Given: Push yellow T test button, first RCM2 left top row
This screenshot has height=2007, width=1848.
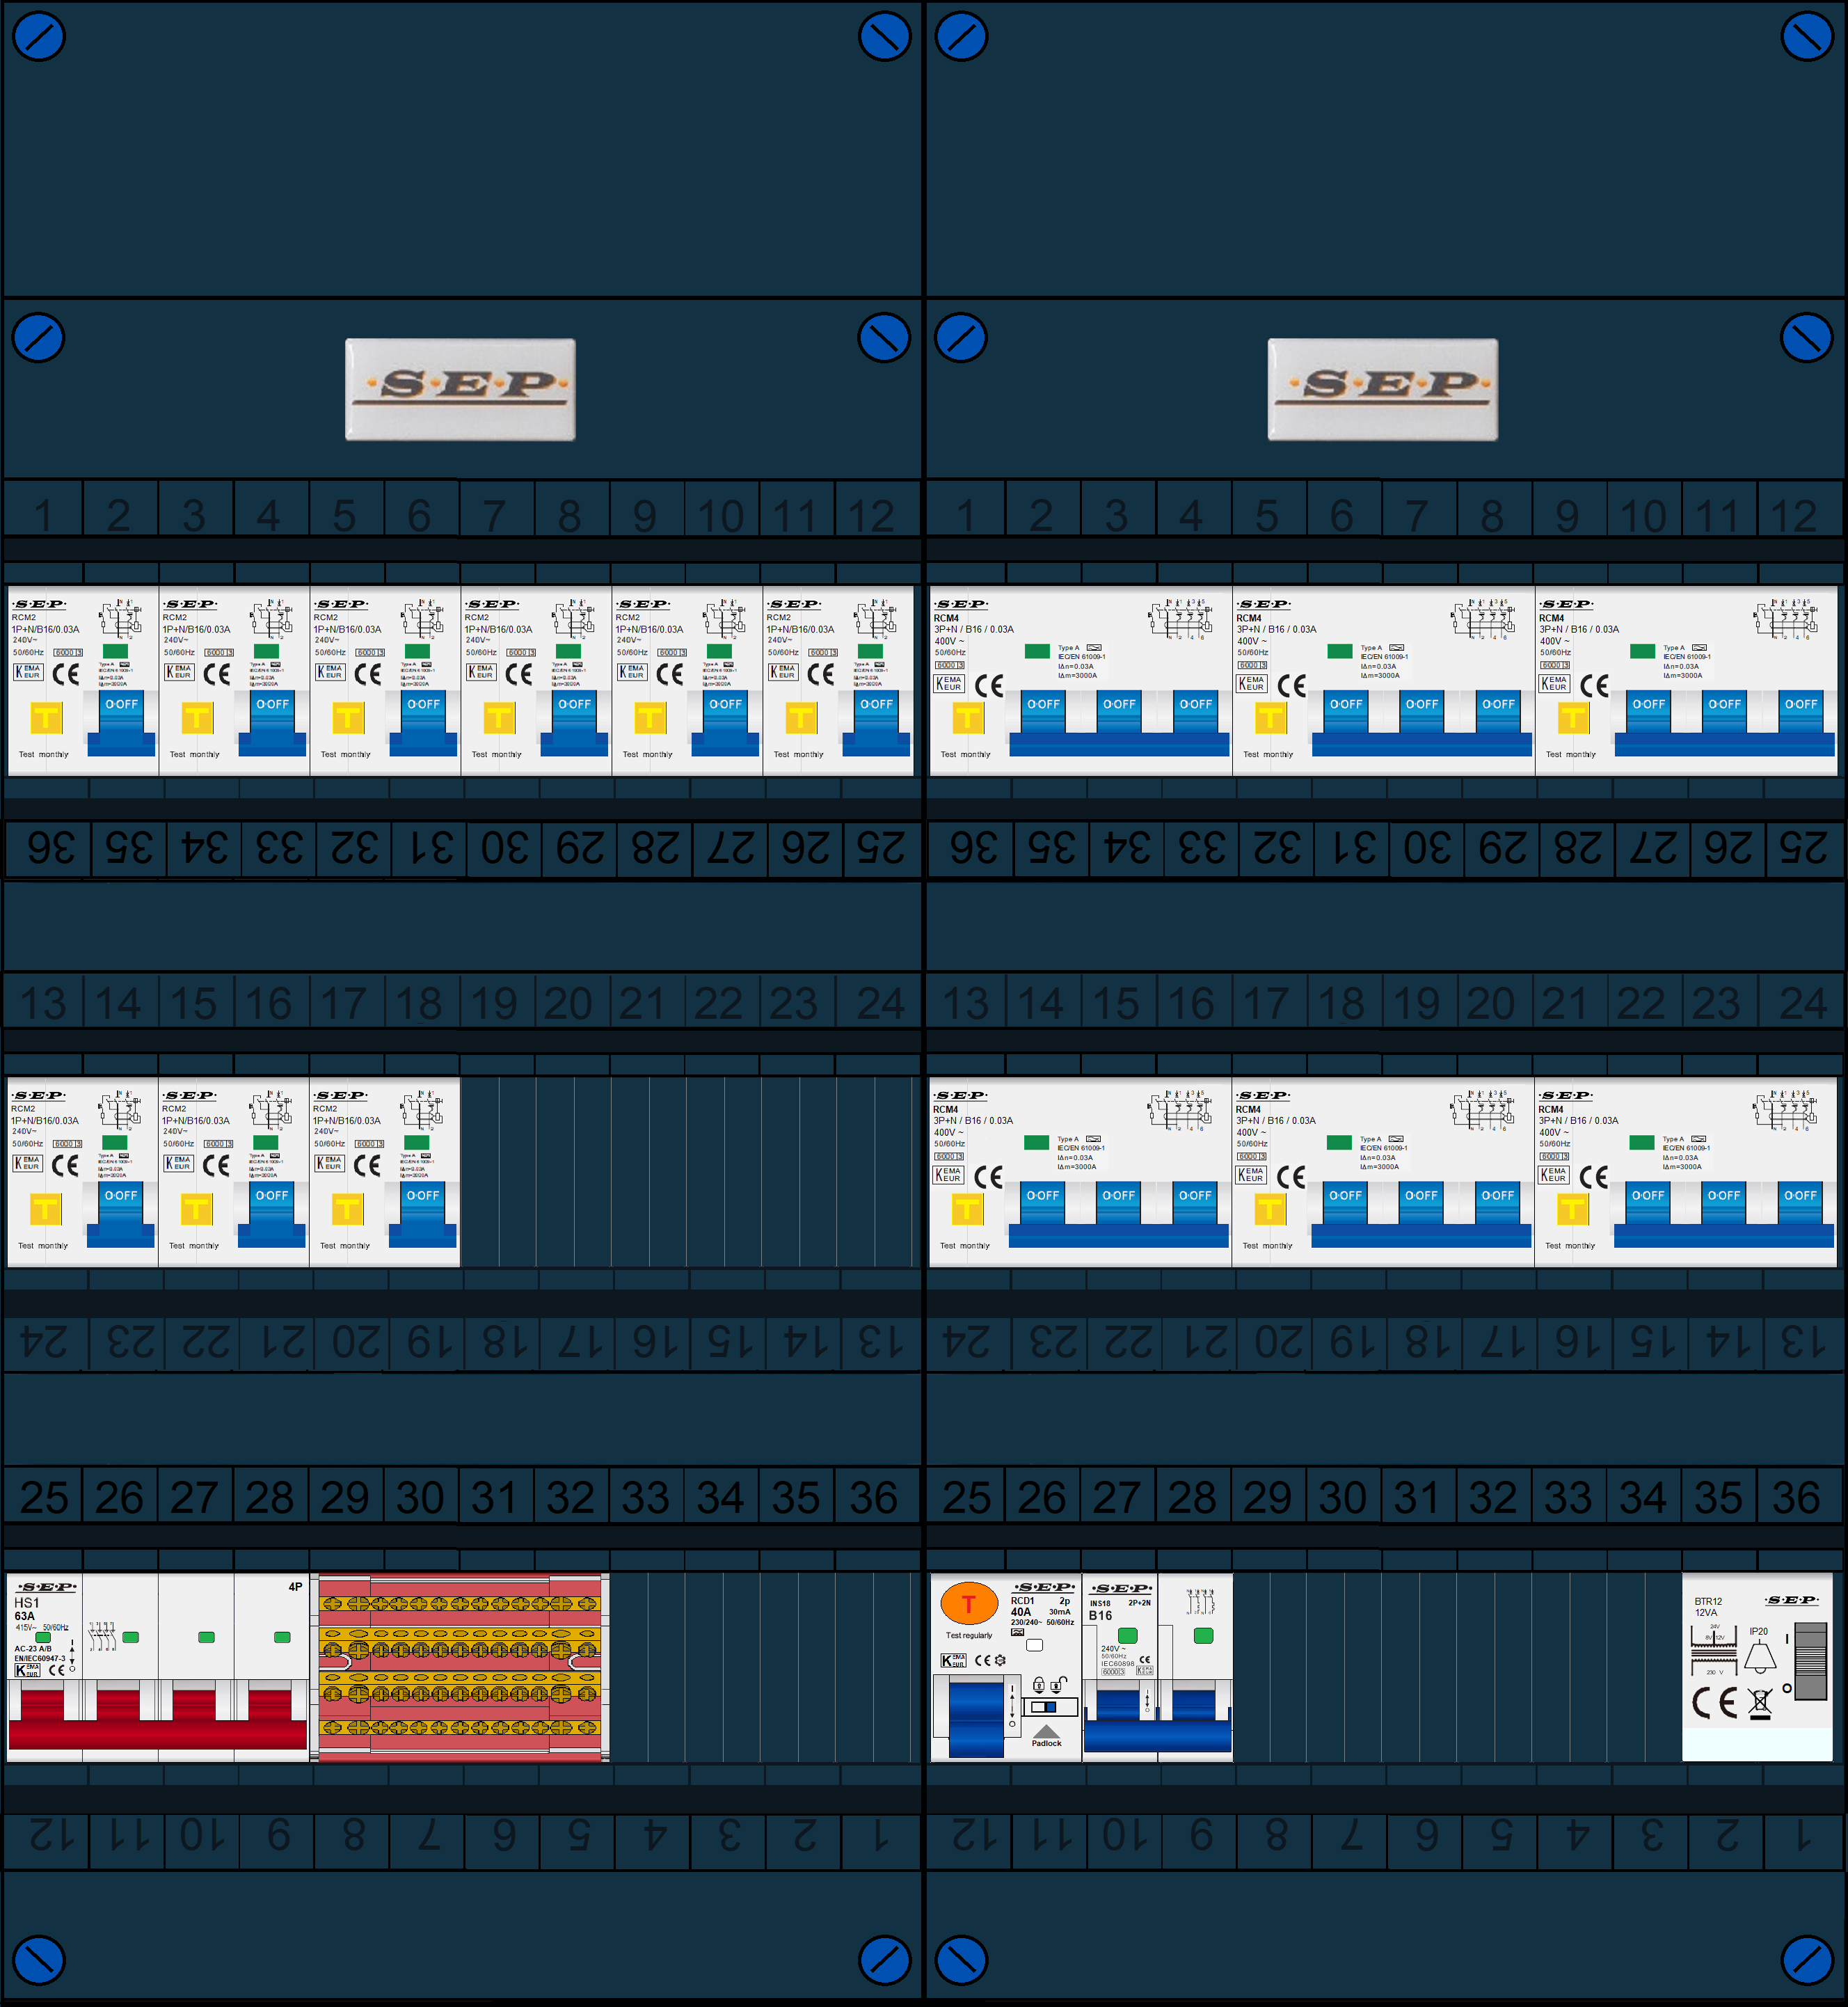Looking at the screenshot, I should point(46,717).
